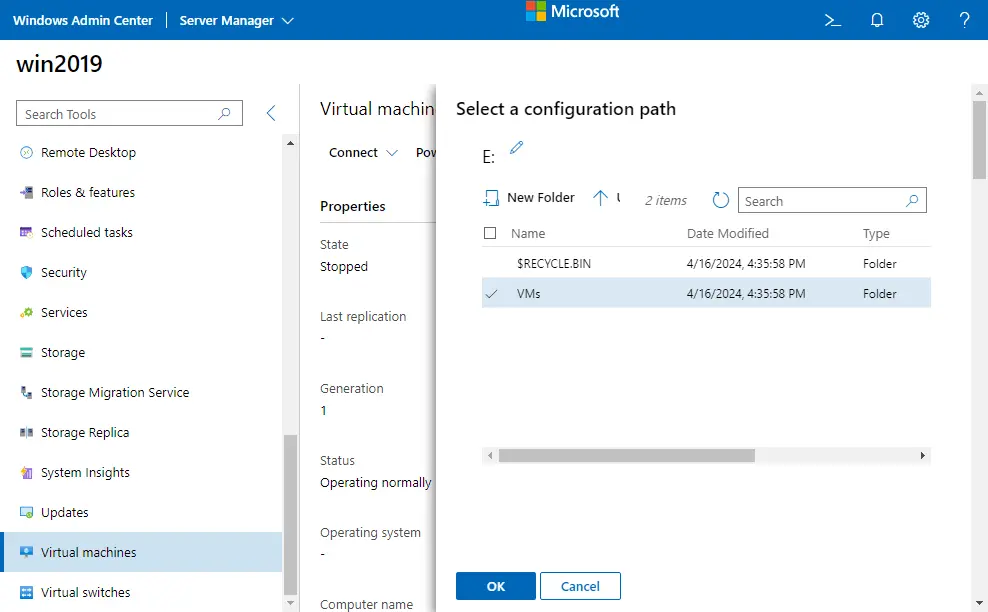Viewport: 988px width, 612px height.
Task: Click the folder search magnifier icon
Action: click(912, 200)
